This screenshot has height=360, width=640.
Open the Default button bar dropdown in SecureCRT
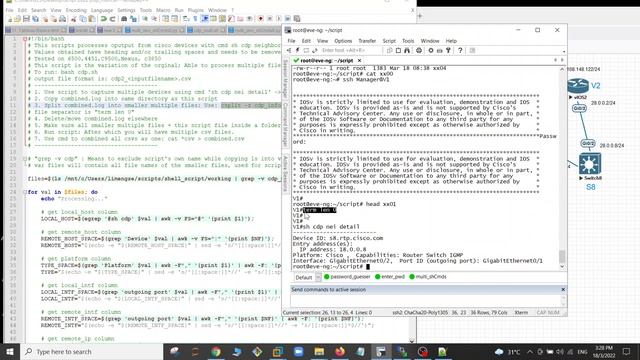pos(318,277)
